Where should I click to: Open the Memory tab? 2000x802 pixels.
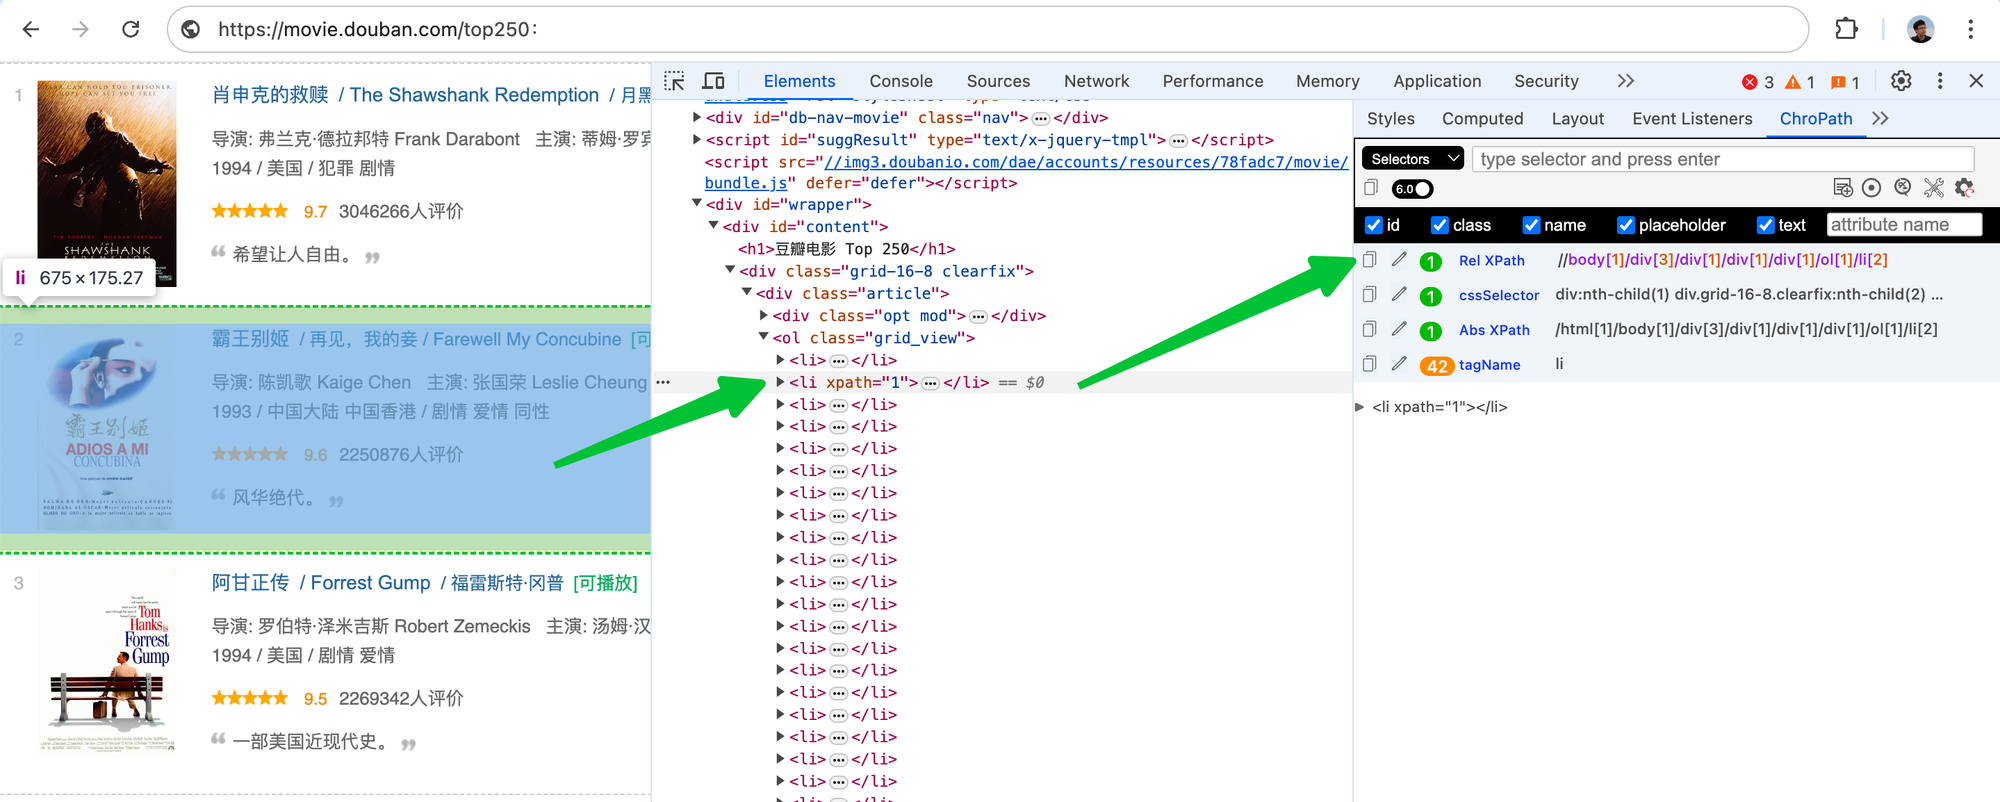pos(1328,81)
